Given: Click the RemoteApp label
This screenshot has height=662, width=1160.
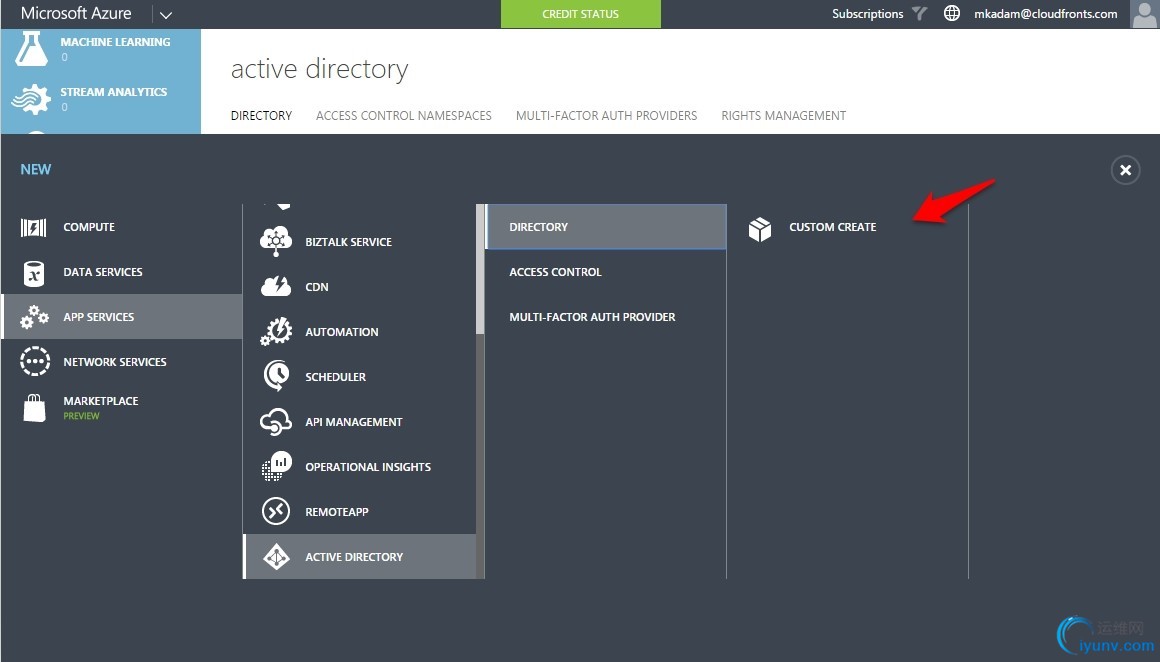Looking at the screenshot, I should 337,512.
